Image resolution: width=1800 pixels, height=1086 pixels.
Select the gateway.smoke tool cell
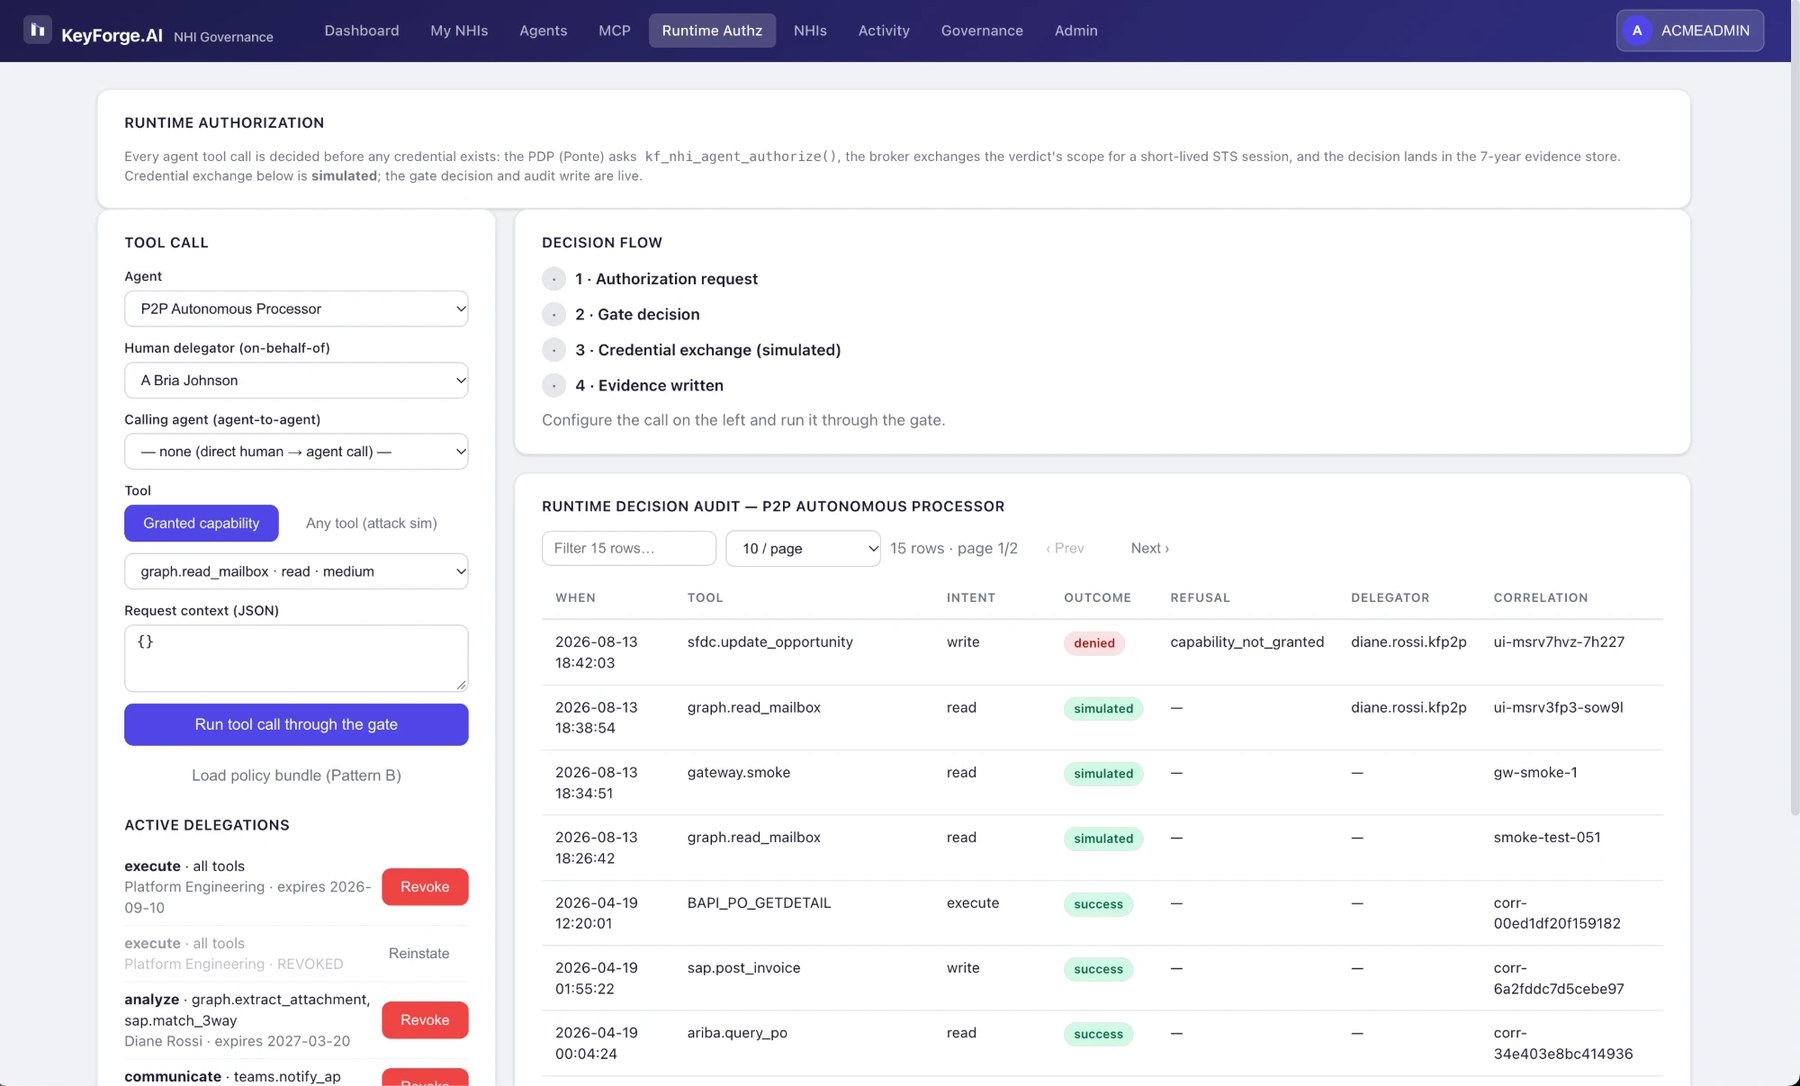[738, 772]
